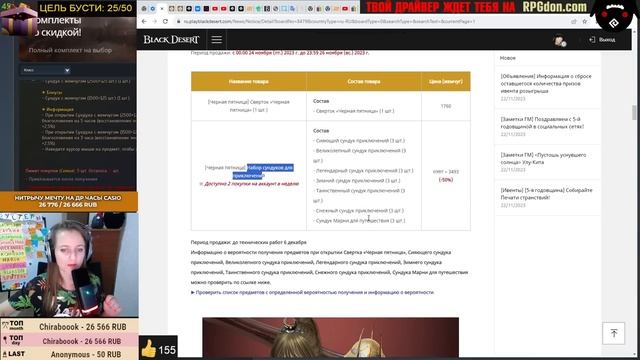Reload the page with the refresh icon
The height and width of the screenshot is (360, 640).
(x=165, y=21)
